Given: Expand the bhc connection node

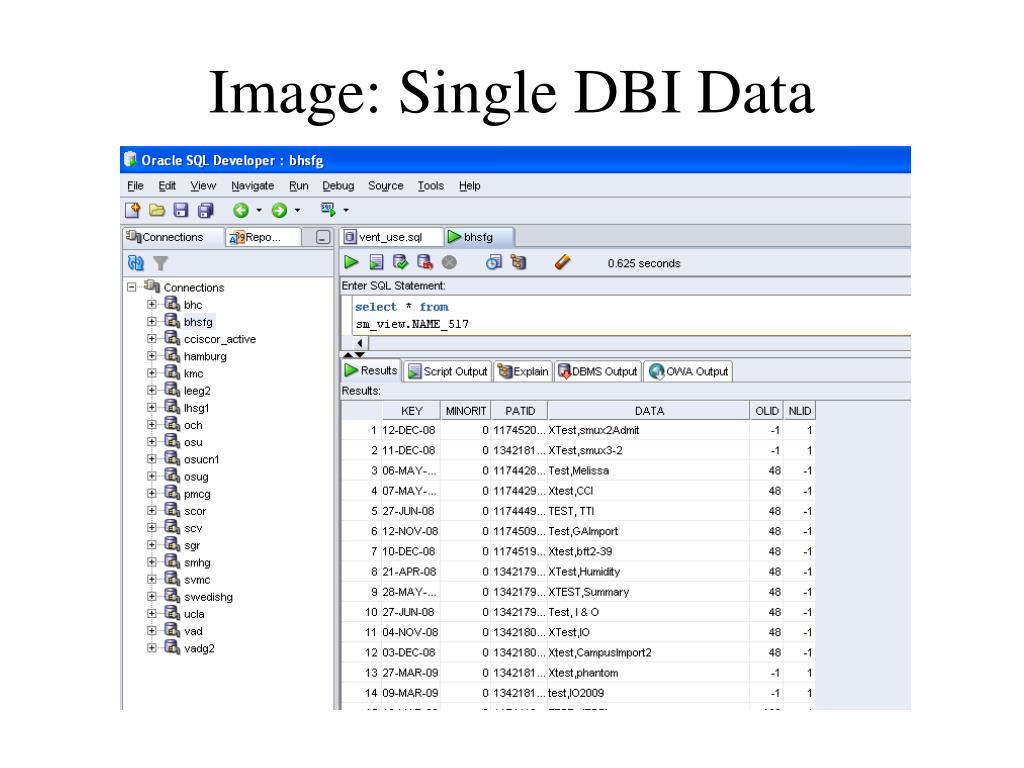Looking at the screenshot, I should (x=152, y=304).
